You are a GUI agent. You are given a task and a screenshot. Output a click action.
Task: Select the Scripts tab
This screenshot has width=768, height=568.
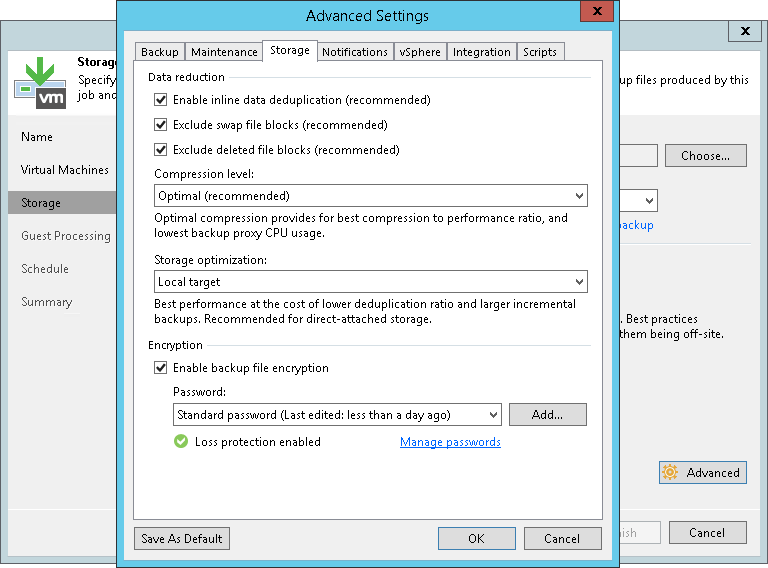click(542, 52)
